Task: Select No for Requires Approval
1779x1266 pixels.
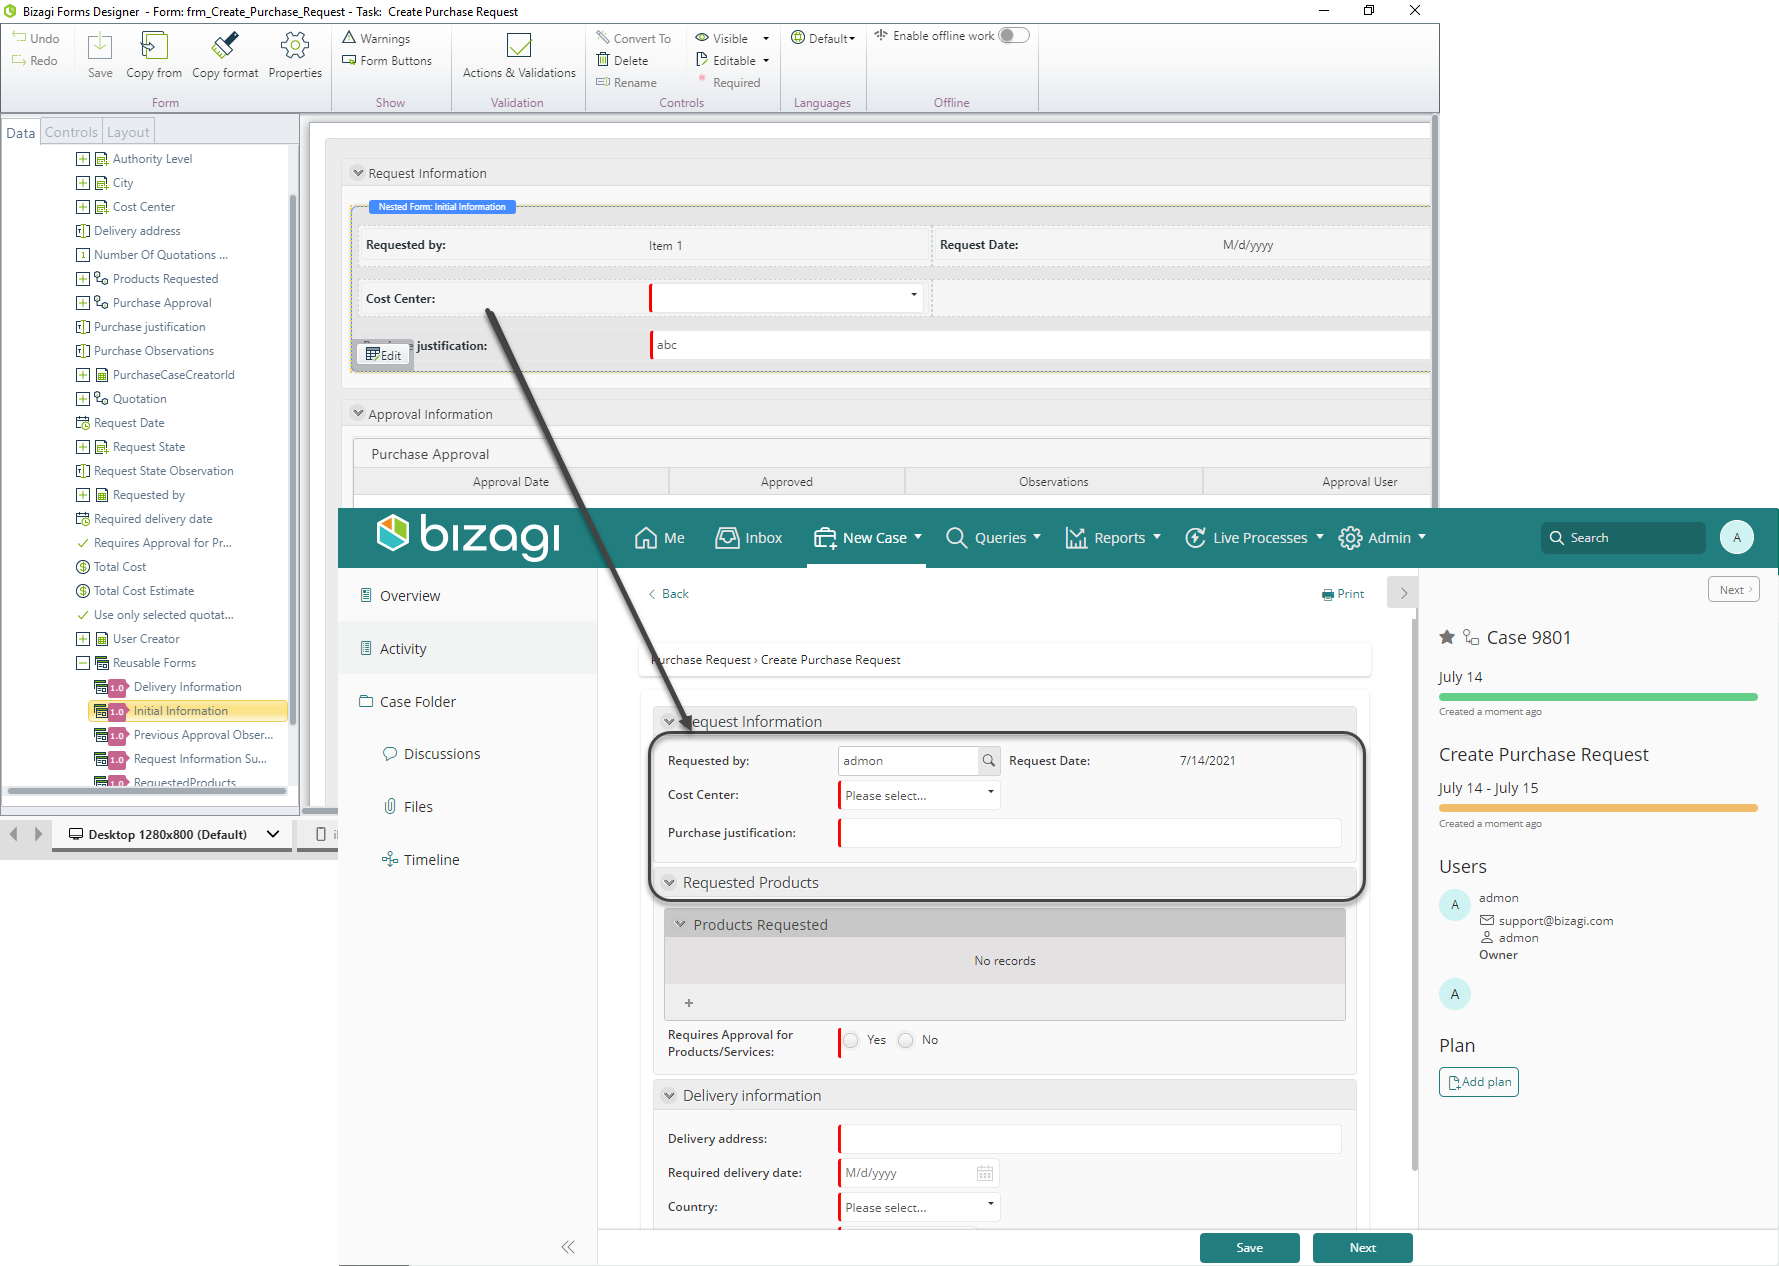Action: click(906, 1040)
